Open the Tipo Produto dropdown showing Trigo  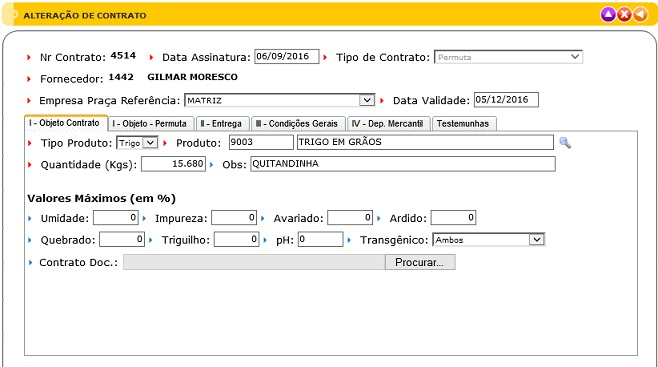click(137, 143)
